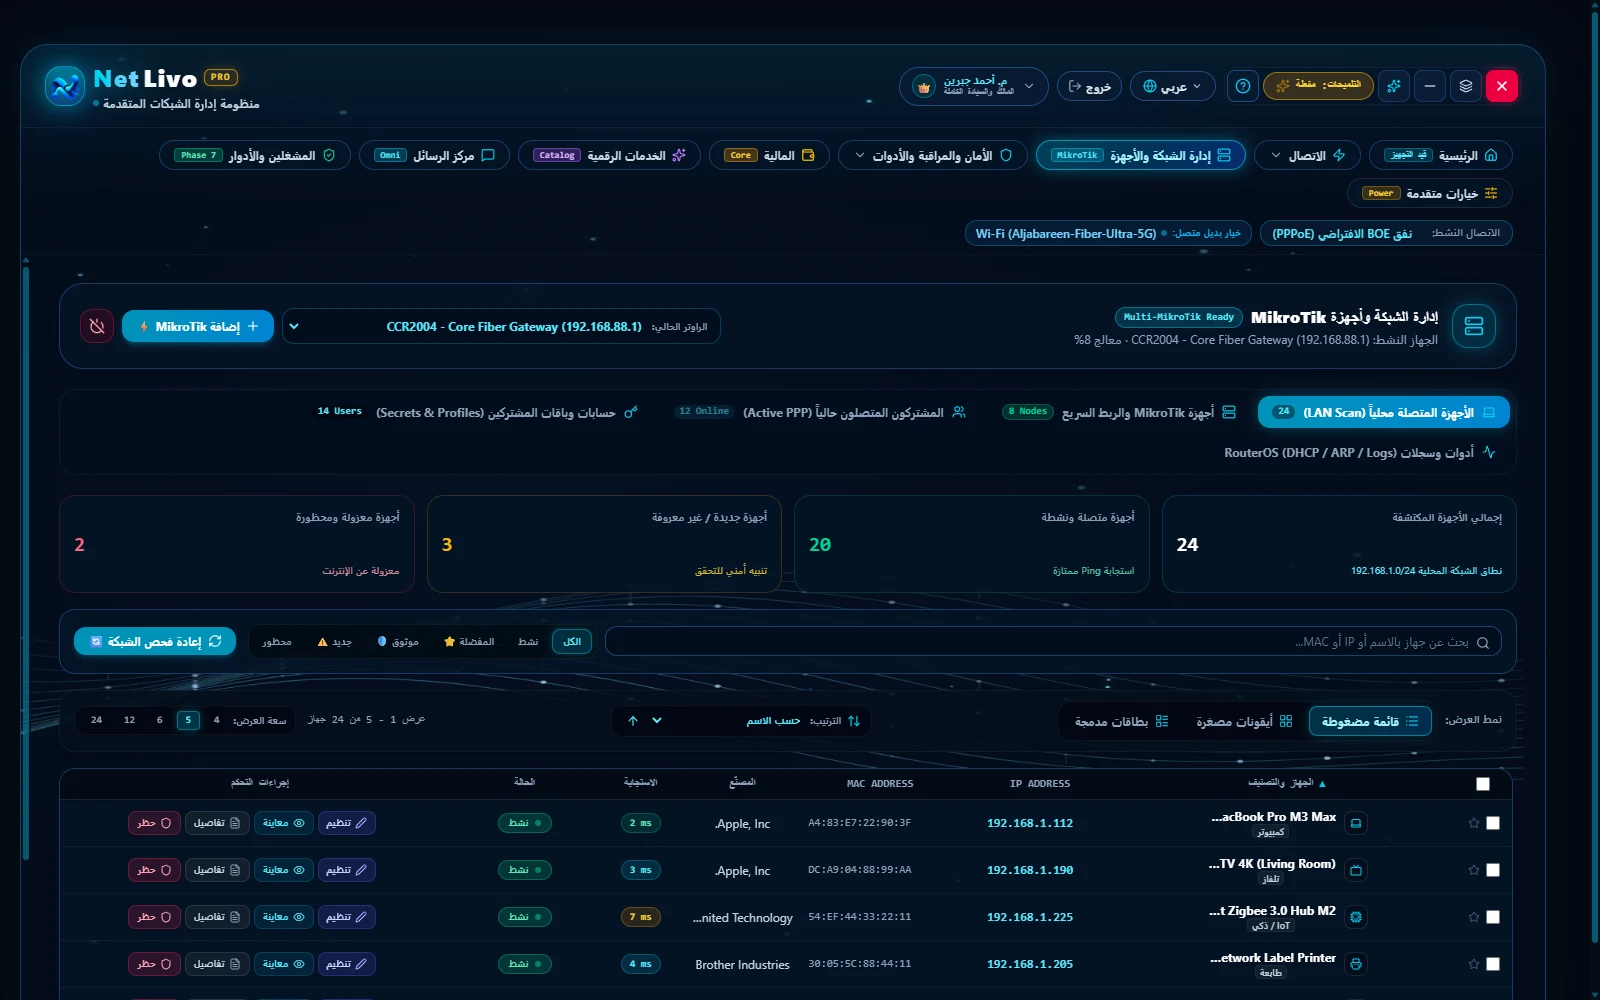Check the select-all checkbox in the table header
The width and height of the screenshot is (1600, 1000).
(1483, 784)
